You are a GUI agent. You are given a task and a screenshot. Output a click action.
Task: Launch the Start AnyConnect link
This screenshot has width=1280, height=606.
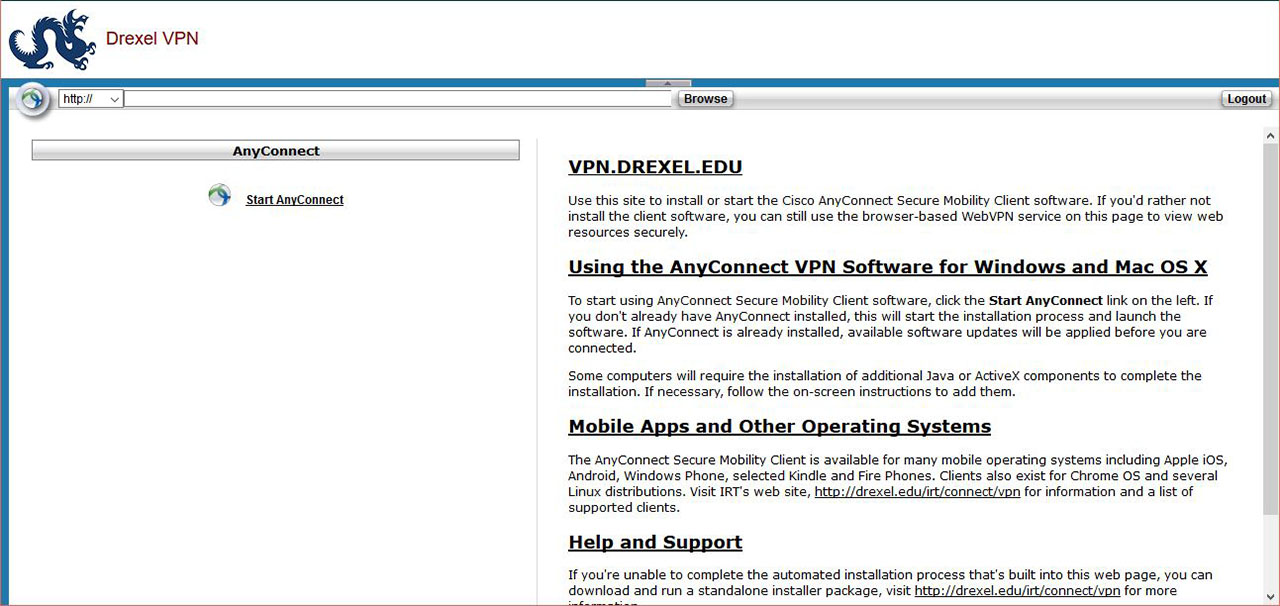tap(294, 200)
